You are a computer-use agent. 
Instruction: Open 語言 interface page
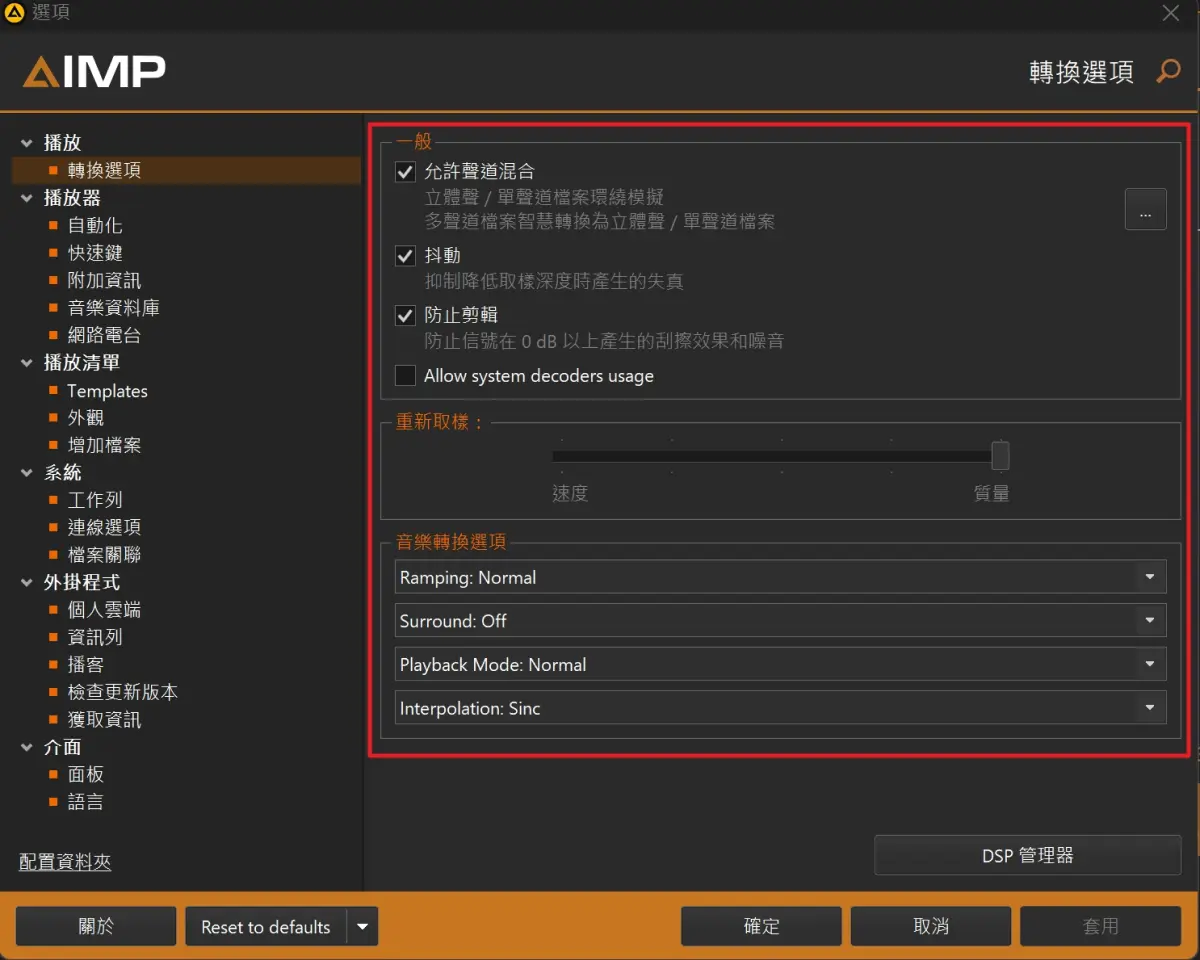click(x=85, y=802)
